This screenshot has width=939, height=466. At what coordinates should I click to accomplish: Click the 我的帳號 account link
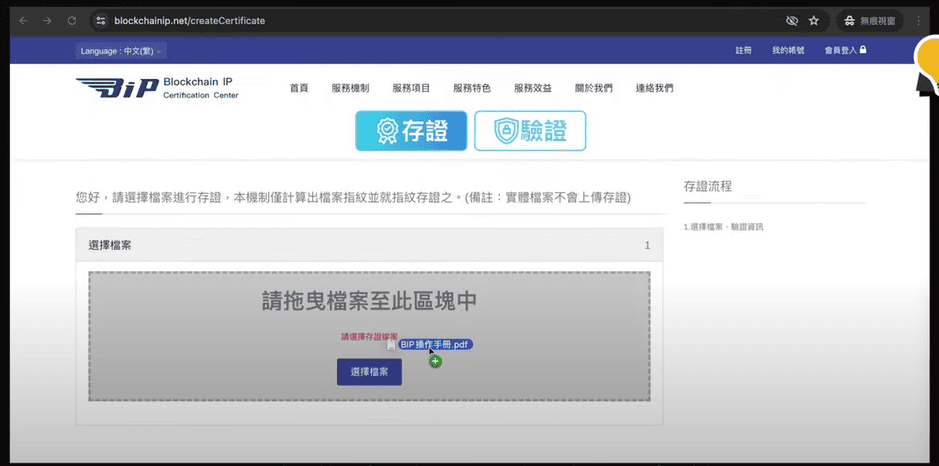click(788, 50)
